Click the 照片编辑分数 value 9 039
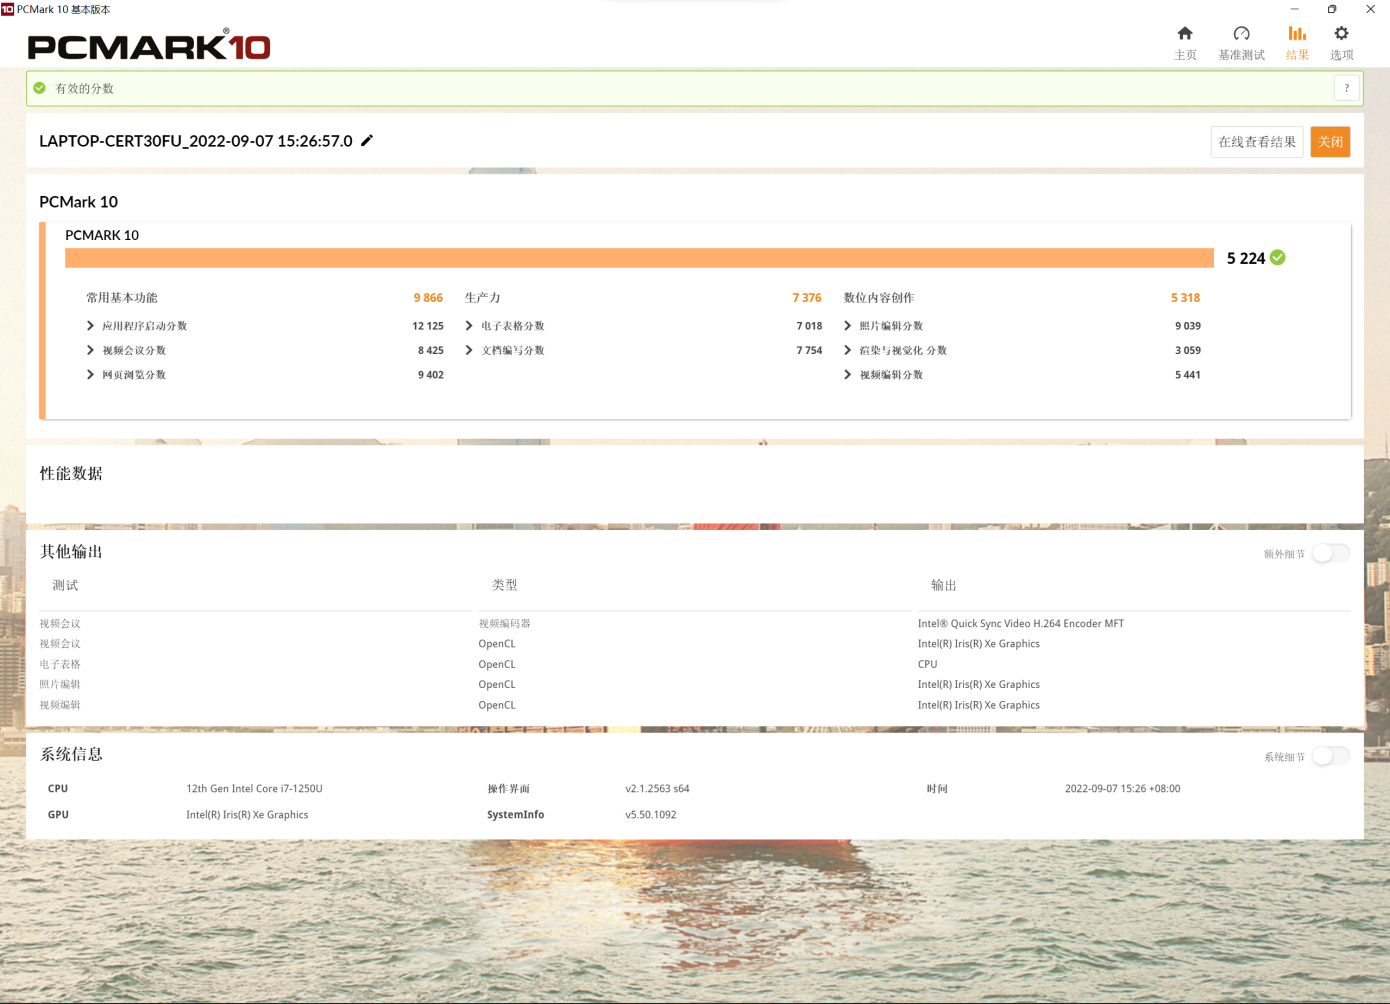The height and width of the screenshot is (1004, 1390). point(1188,326)
